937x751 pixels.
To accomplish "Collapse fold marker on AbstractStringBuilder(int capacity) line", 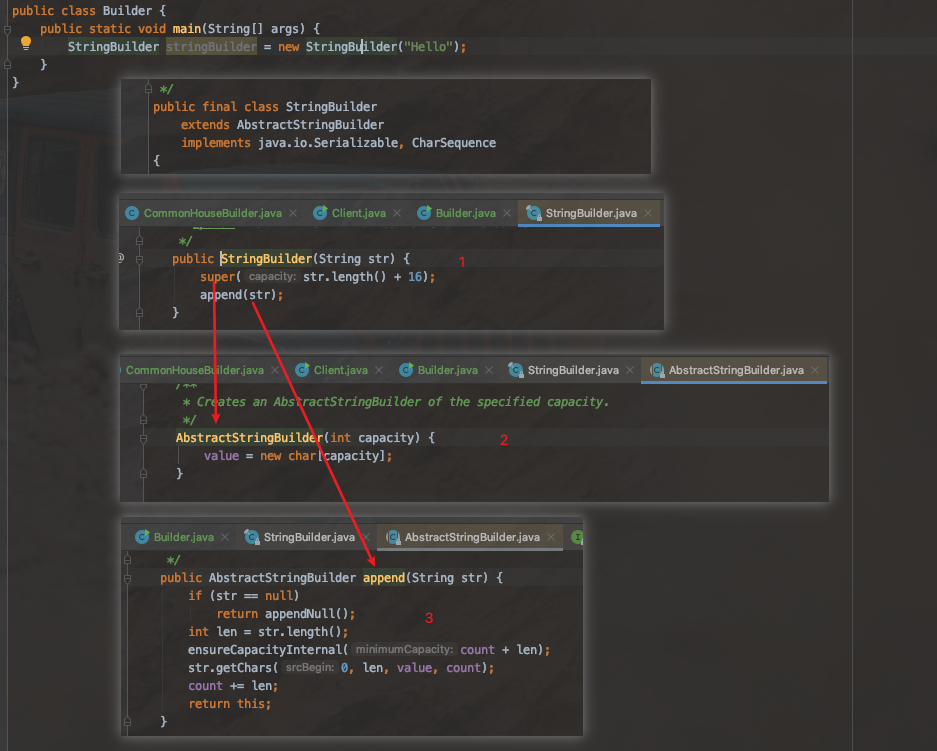I will pyautogui.click(x=143, y=439).
